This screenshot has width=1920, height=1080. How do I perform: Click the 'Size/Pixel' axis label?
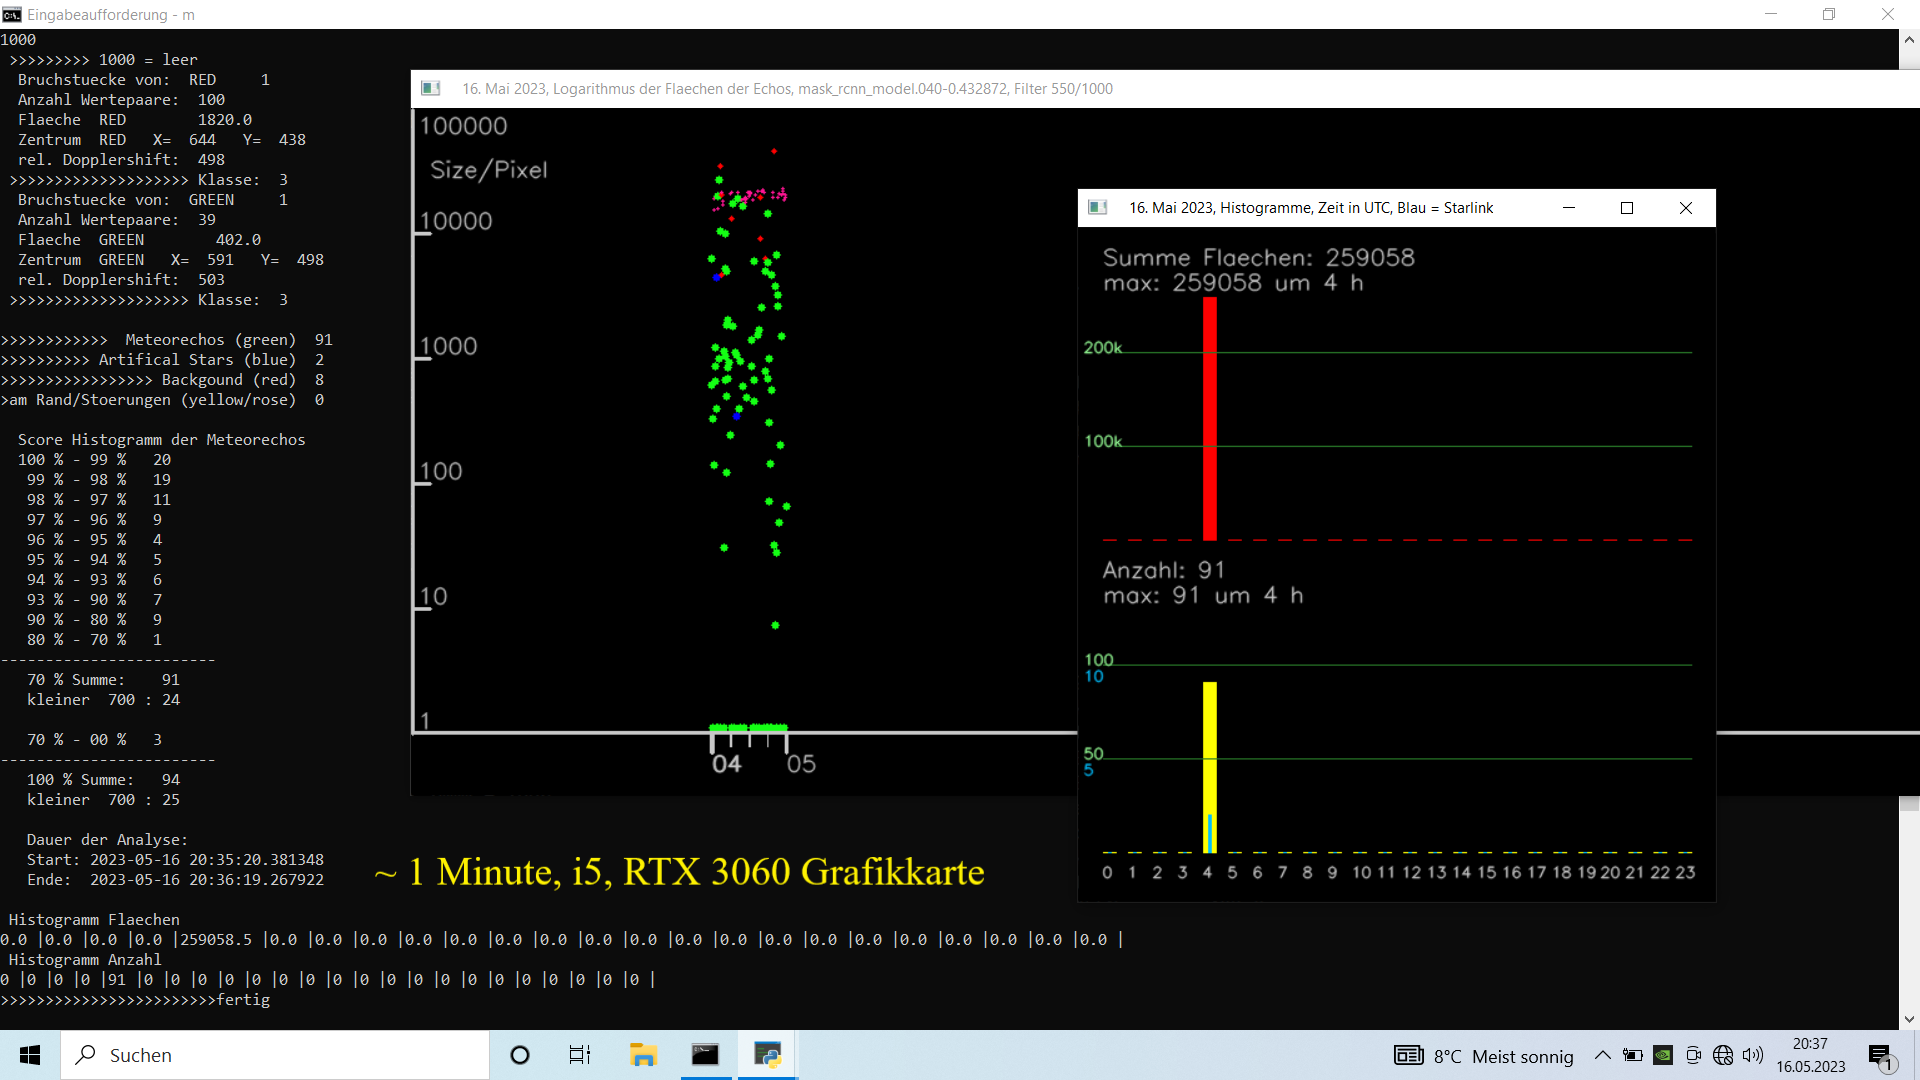tap(489, 170)
